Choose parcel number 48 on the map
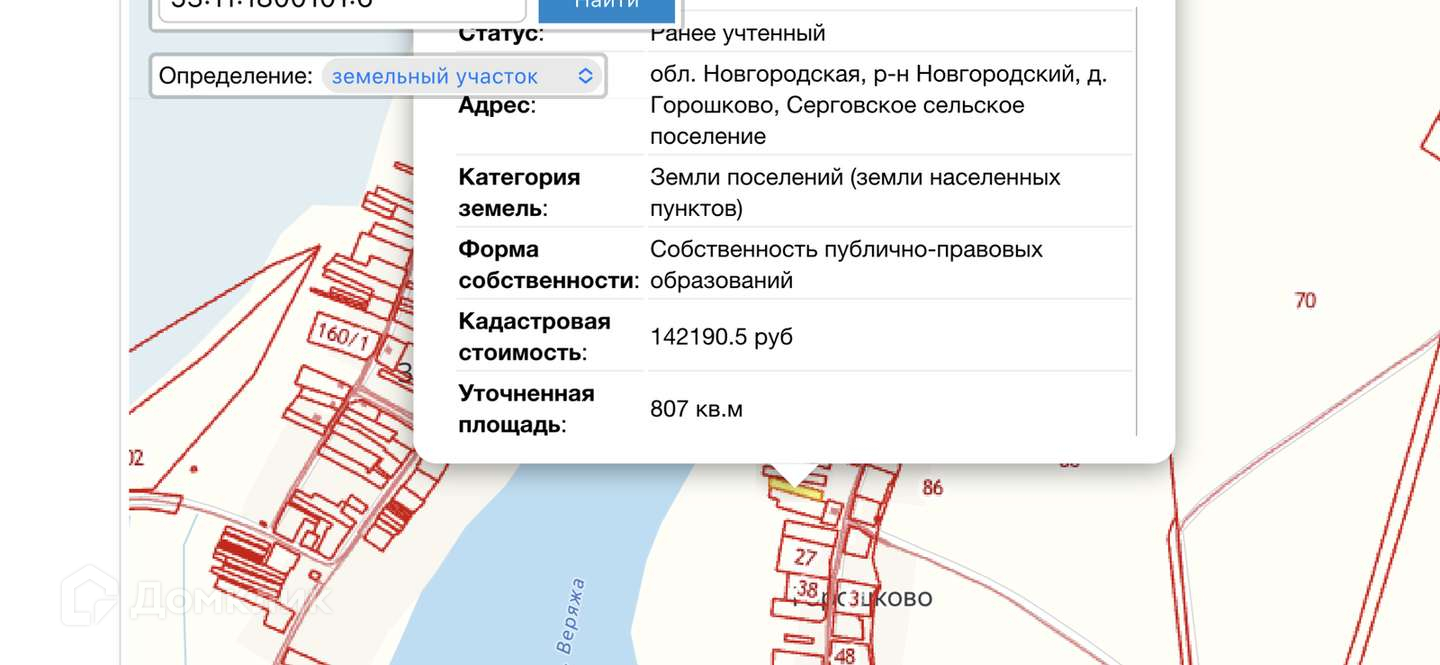1440x665 pixels. [x=843, y=656]
